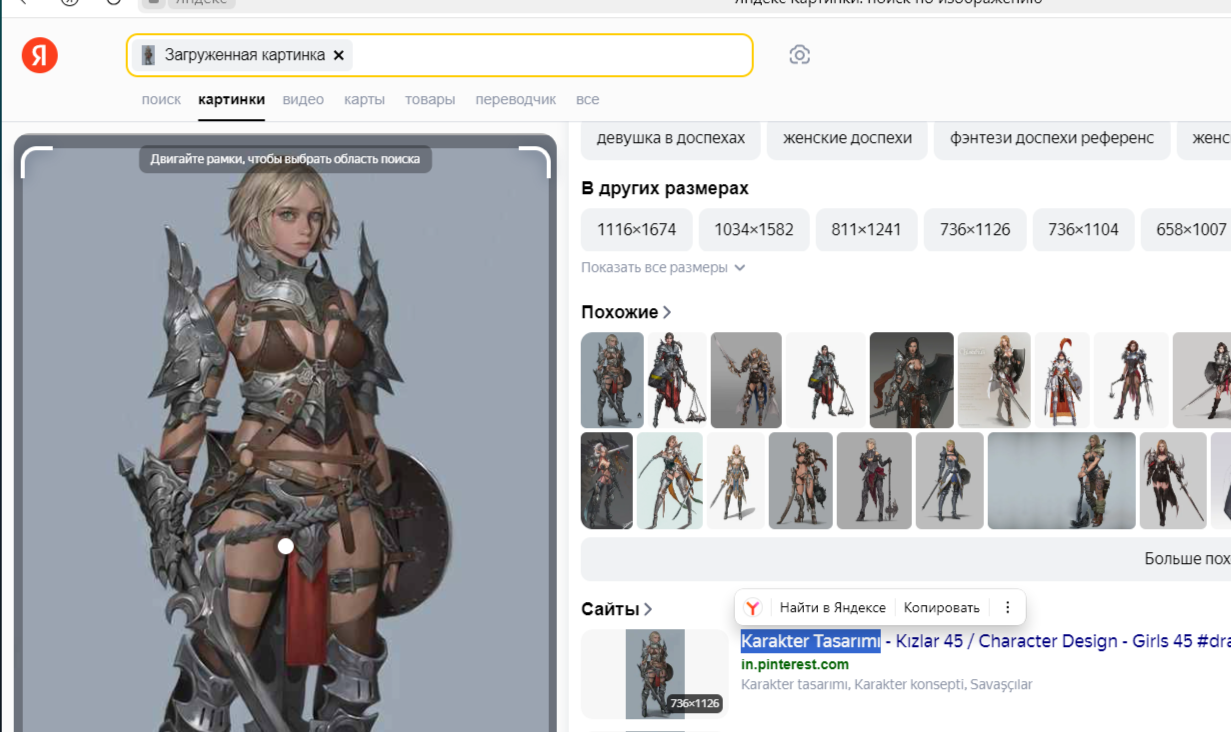Open the site result thumbnail labeled 736×1126
Image resolution: width=1231 pixels, height=732 pixels.
pyautogui.click(x=655, y=674)
